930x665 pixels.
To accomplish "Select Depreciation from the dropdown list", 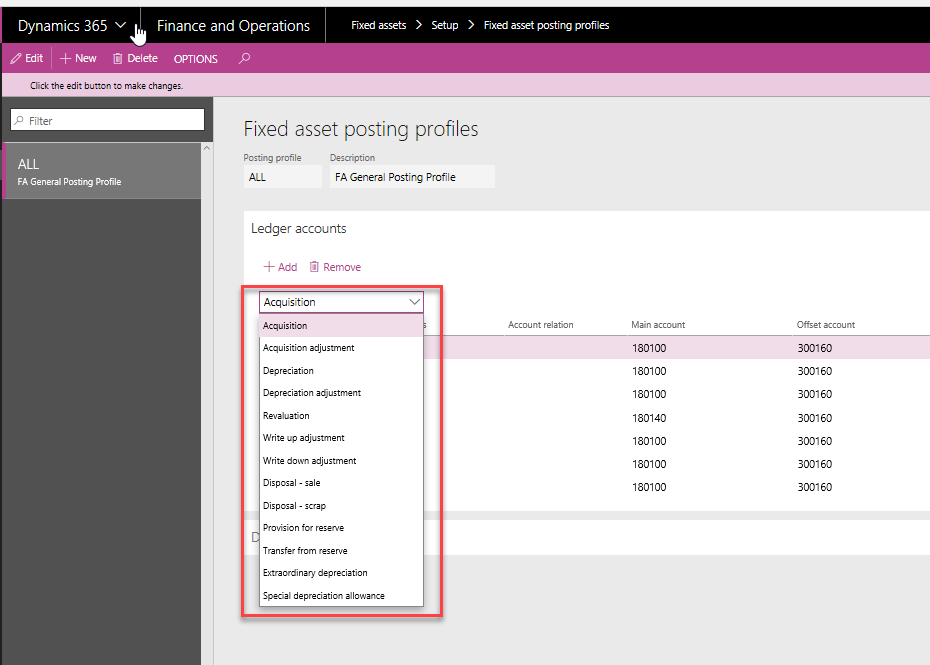I will click(x=288, y=371).
